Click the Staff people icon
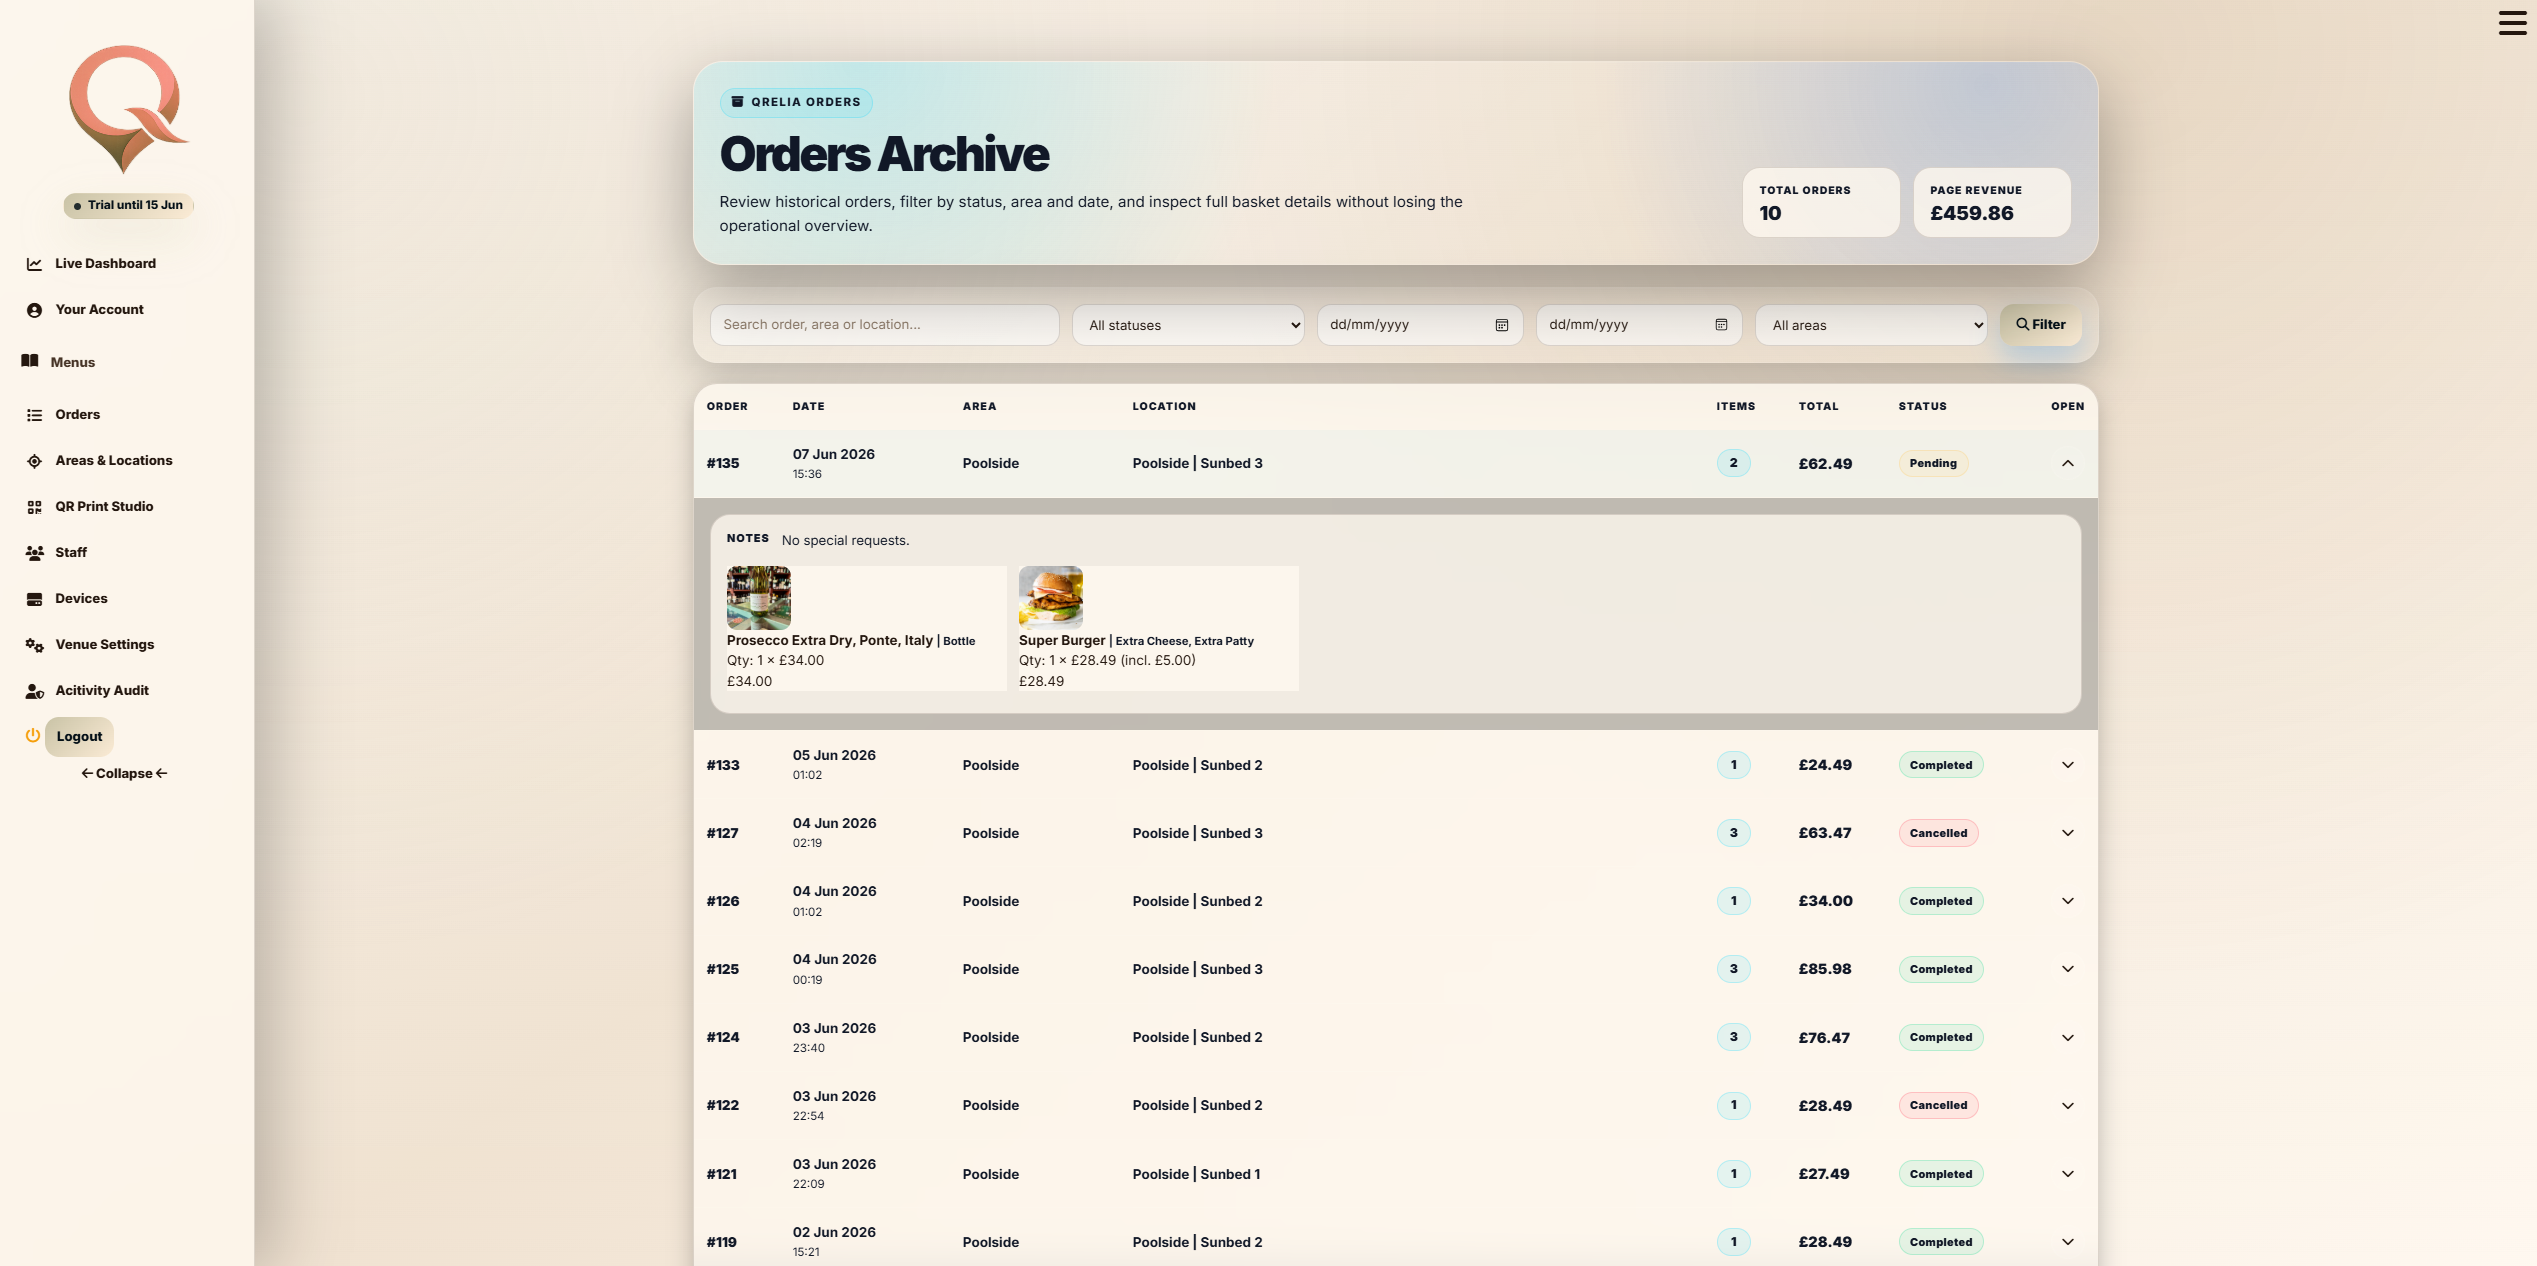 coord(34,553)
